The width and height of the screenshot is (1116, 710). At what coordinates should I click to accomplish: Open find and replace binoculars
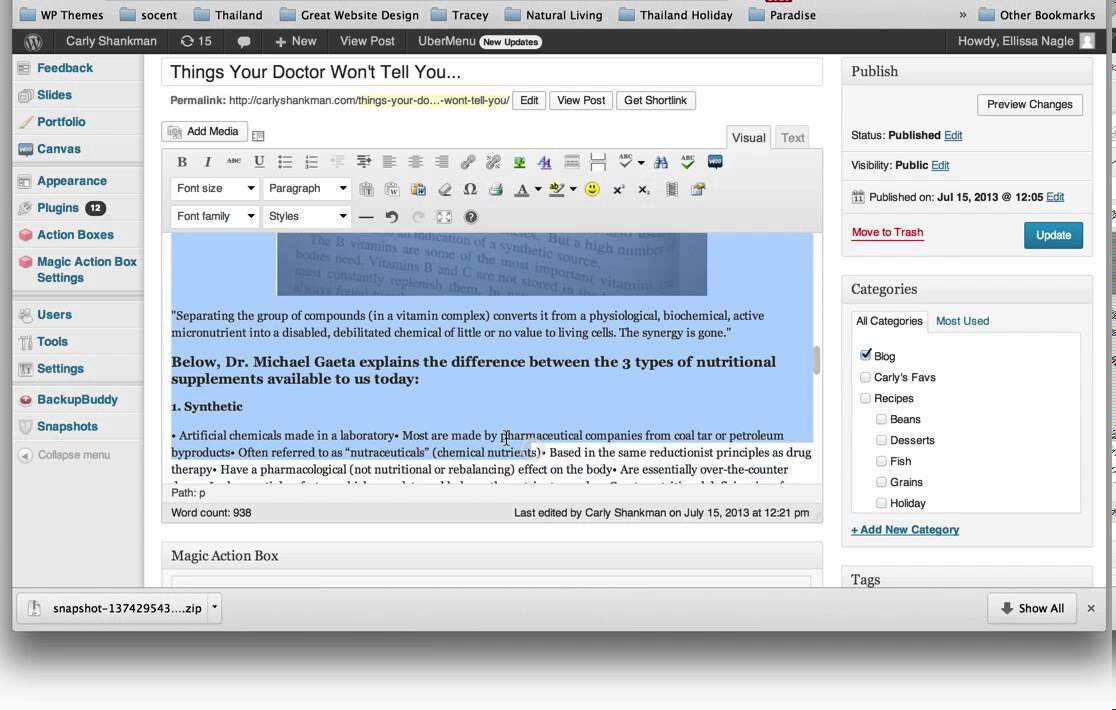pyautogui.click(x=661, y=162)
